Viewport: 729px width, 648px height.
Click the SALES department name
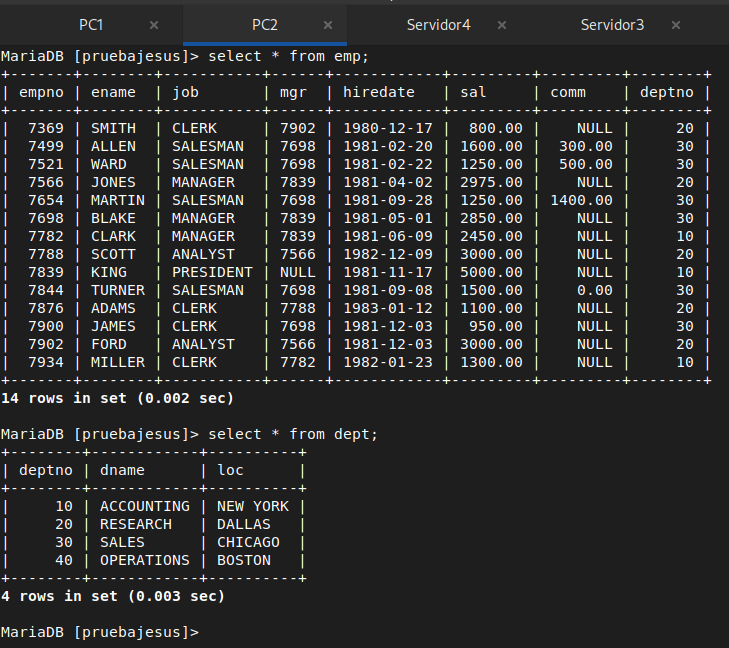click(122, 542)
